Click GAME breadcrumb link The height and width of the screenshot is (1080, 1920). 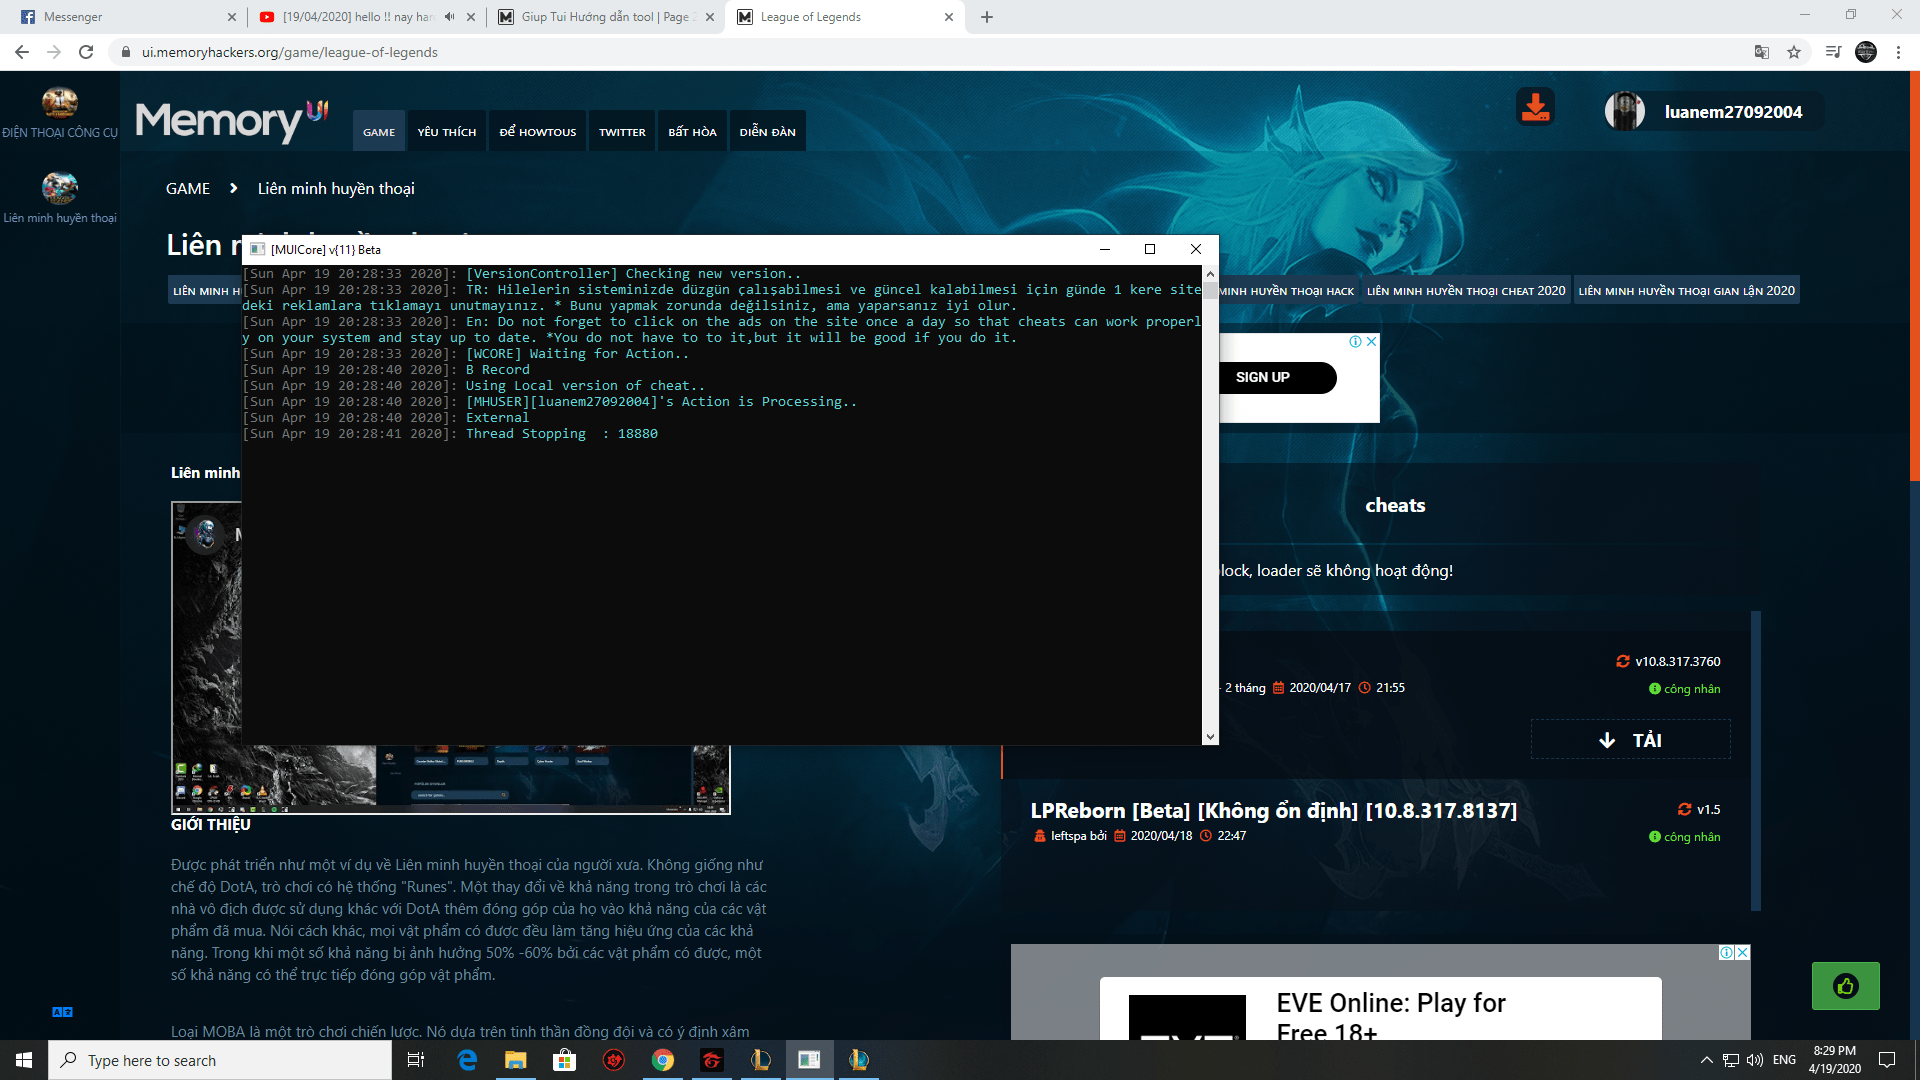pyautogui.click(x=188, y=189)
